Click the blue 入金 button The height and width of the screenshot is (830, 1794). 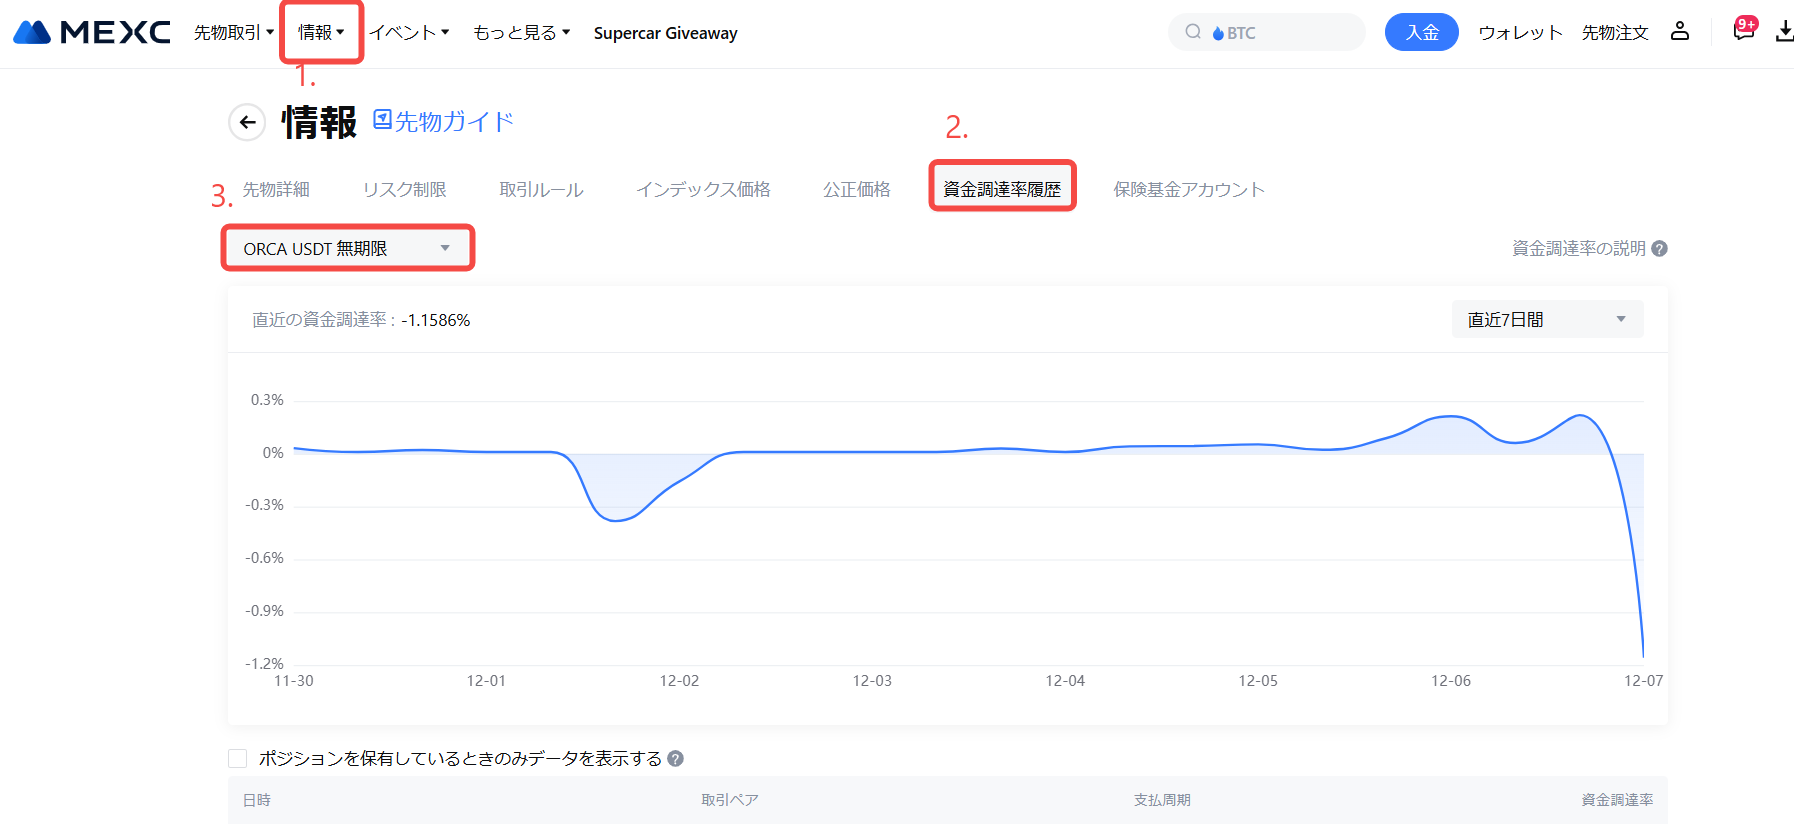[1421, 33]
